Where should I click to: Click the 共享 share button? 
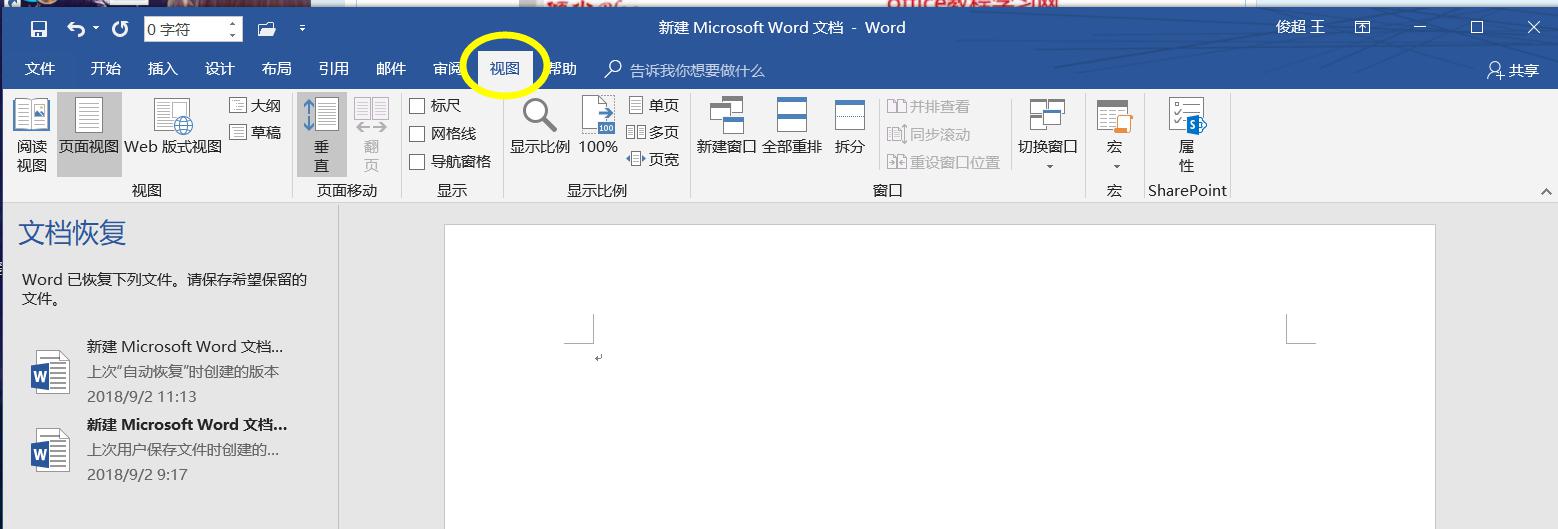1512,70
